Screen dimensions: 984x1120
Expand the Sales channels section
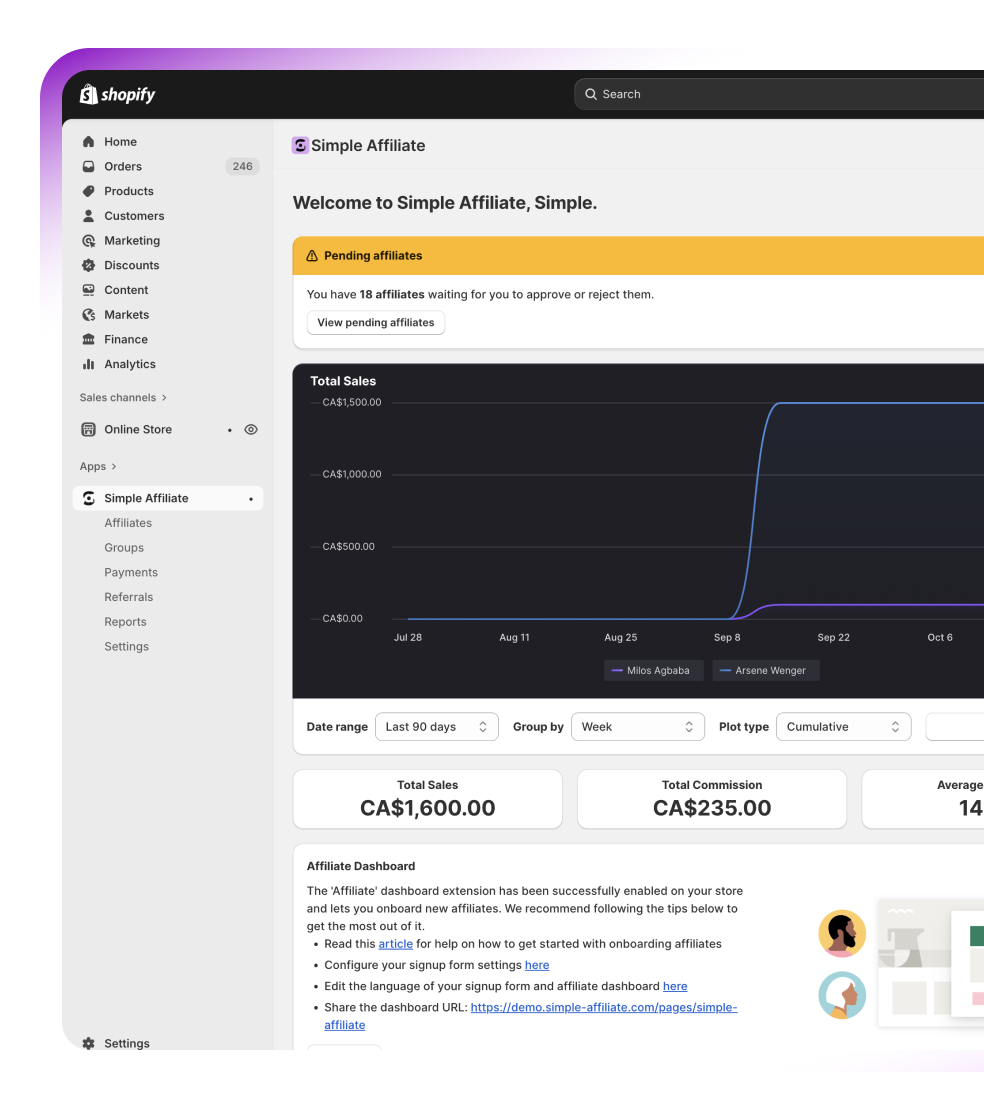[x=123, y=398]
